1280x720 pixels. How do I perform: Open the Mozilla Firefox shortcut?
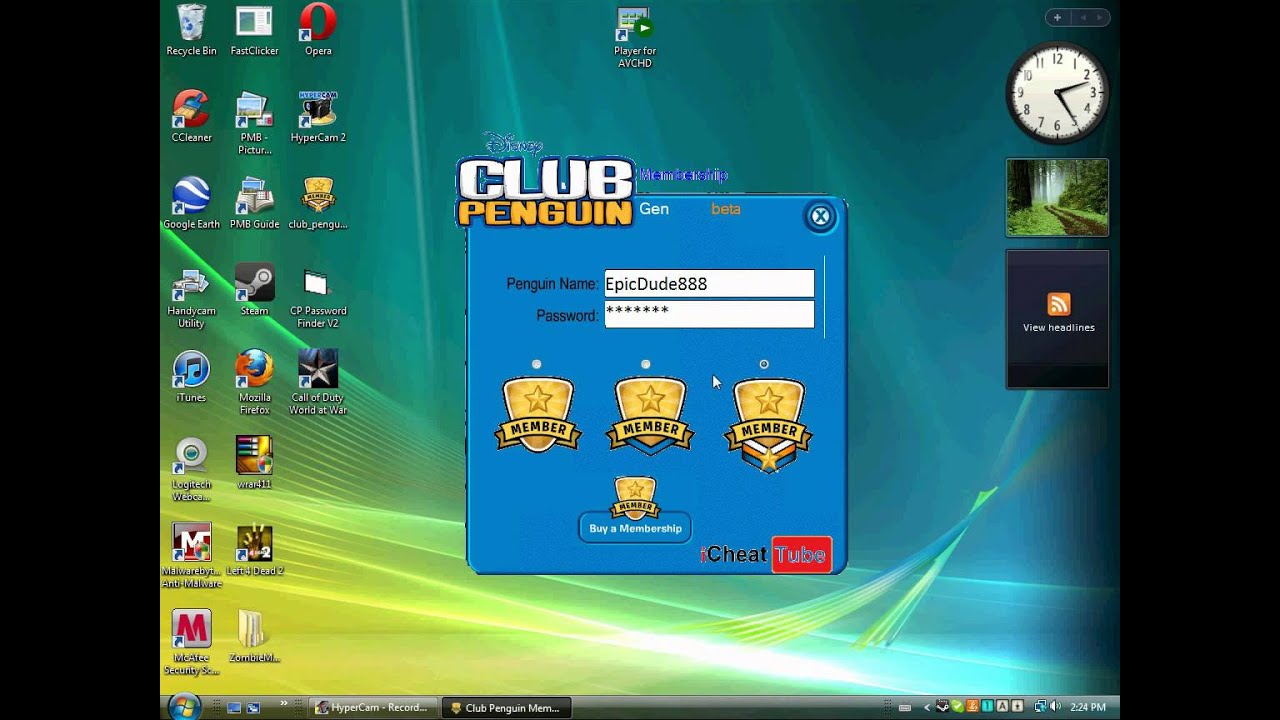pyautogui.click(x=254, y=383)
